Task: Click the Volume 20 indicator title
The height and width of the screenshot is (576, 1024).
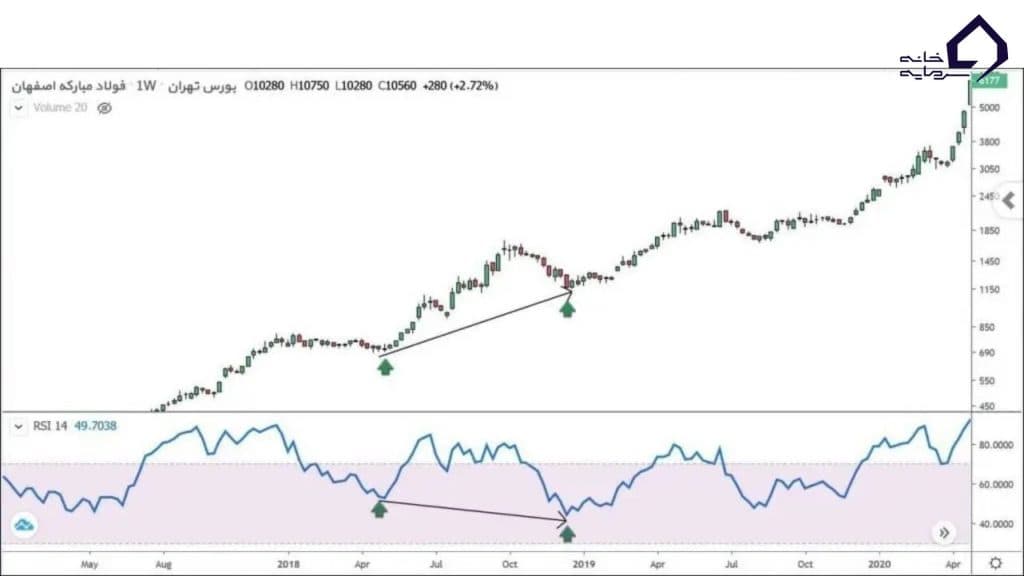Action: [59, 108]
